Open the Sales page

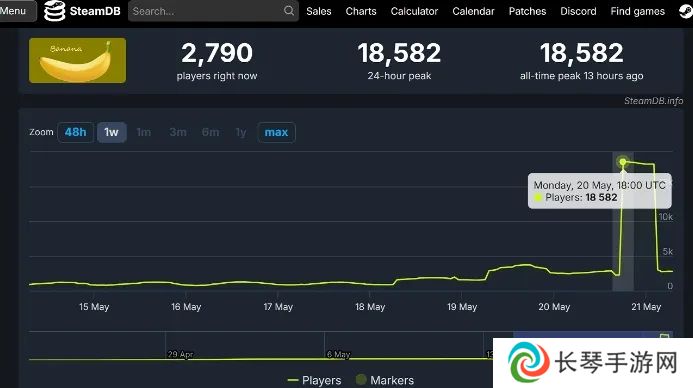tap(319, 11)
